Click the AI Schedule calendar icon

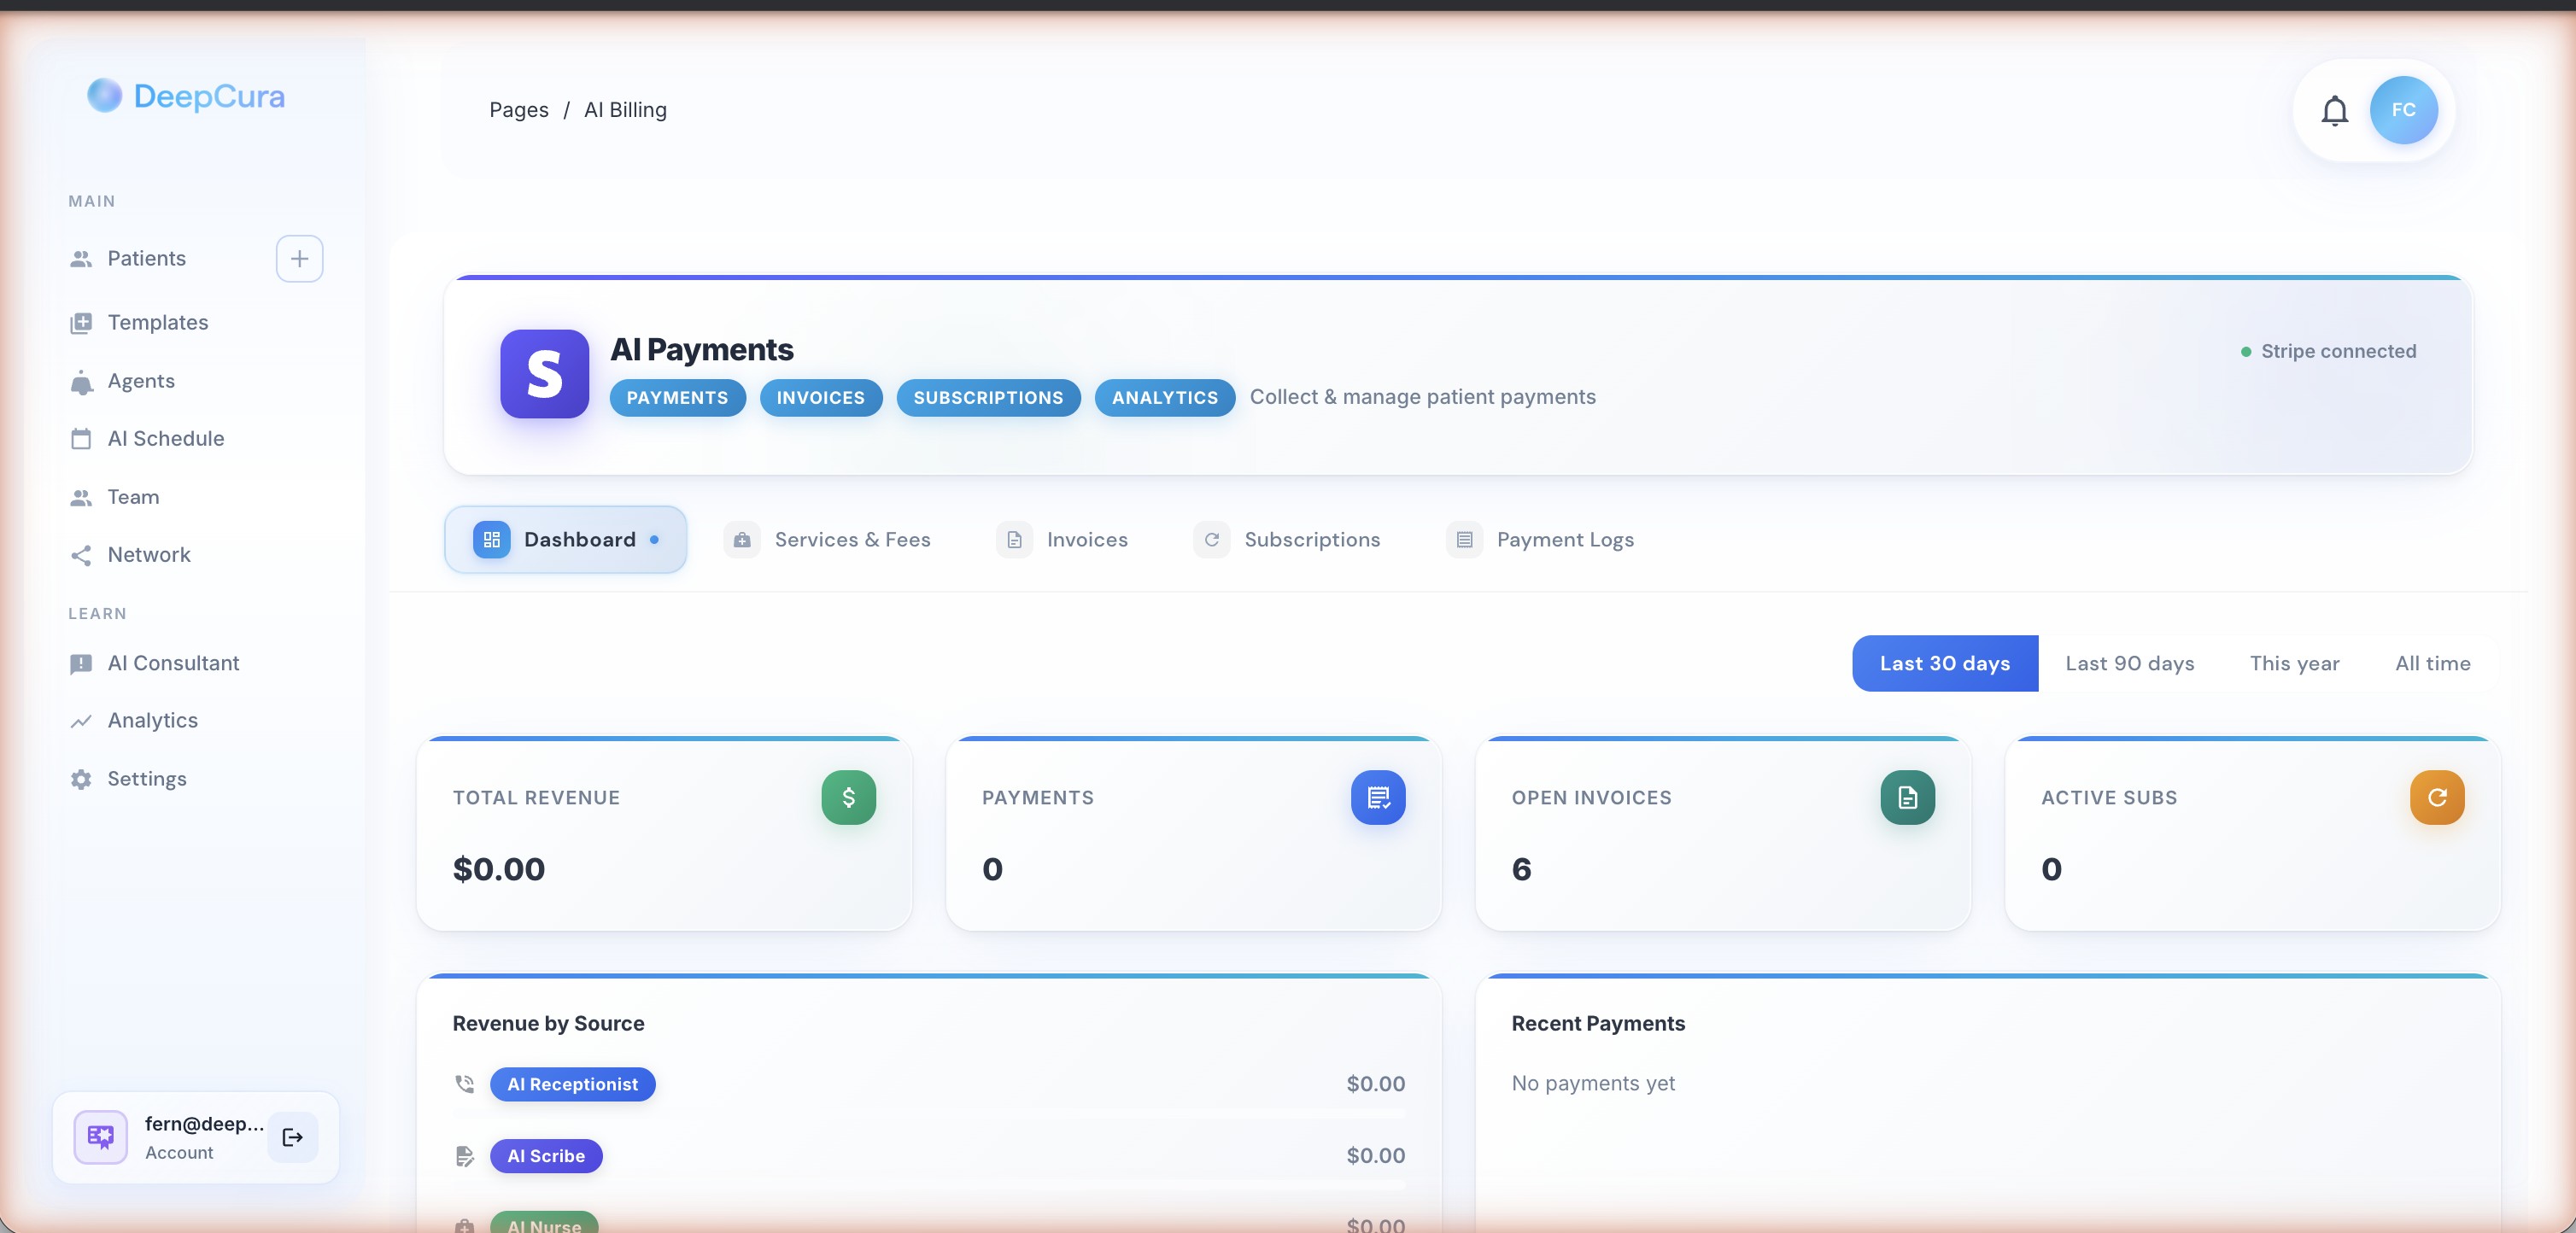point(81,439)
